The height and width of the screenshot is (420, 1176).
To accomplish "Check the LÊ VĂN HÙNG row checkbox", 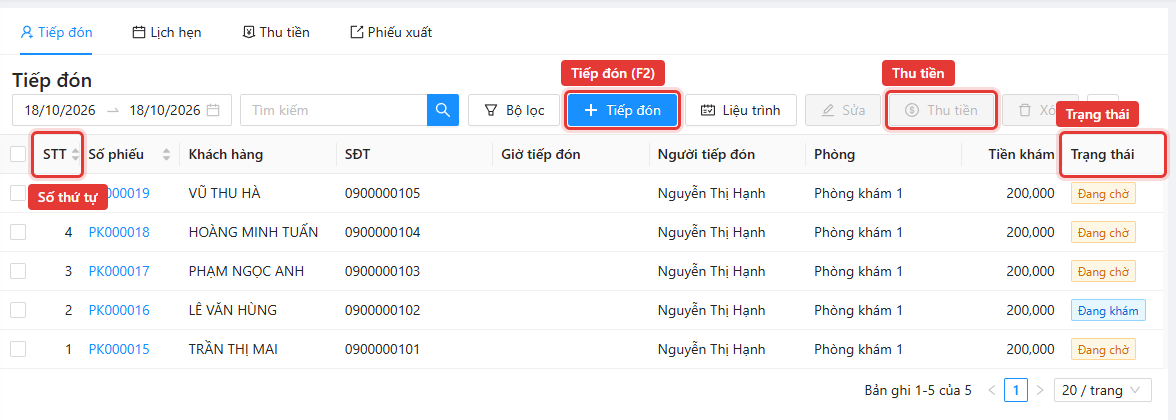I will (x=18, y=310).
